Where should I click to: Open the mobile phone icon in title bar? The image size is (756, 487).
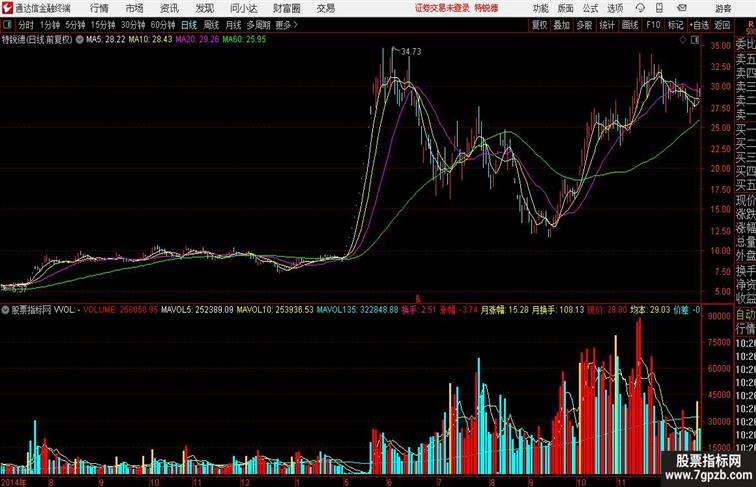[659, 8]
